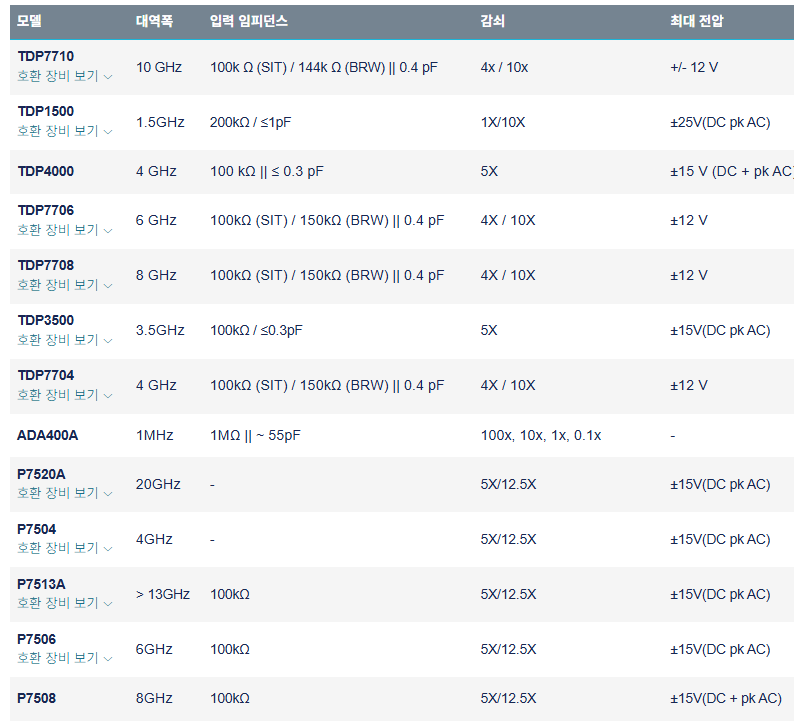Select the 5X attenuation in TDP4000 row
Viewport: 794px width, 721px height.
click(x=489, y=172)
